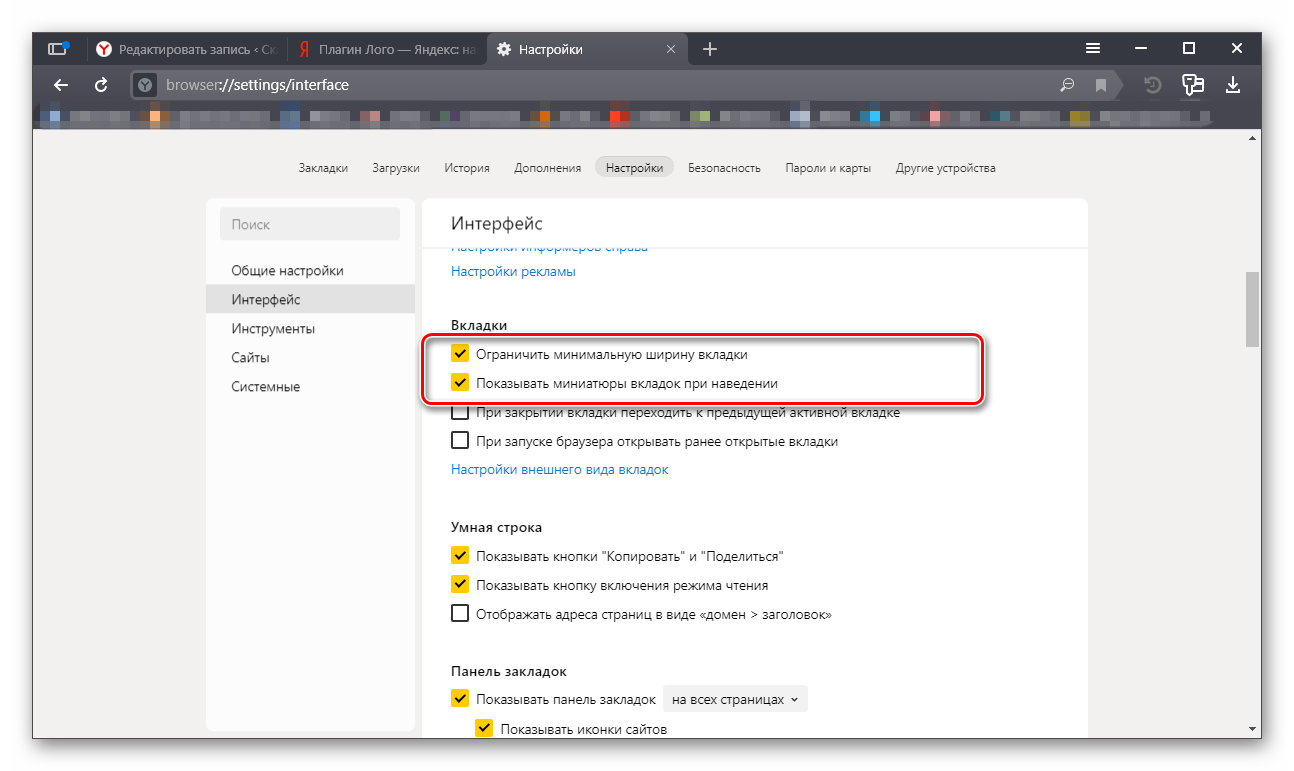Open Закладки section
The image size is (1294, 771).
point(323,168)
